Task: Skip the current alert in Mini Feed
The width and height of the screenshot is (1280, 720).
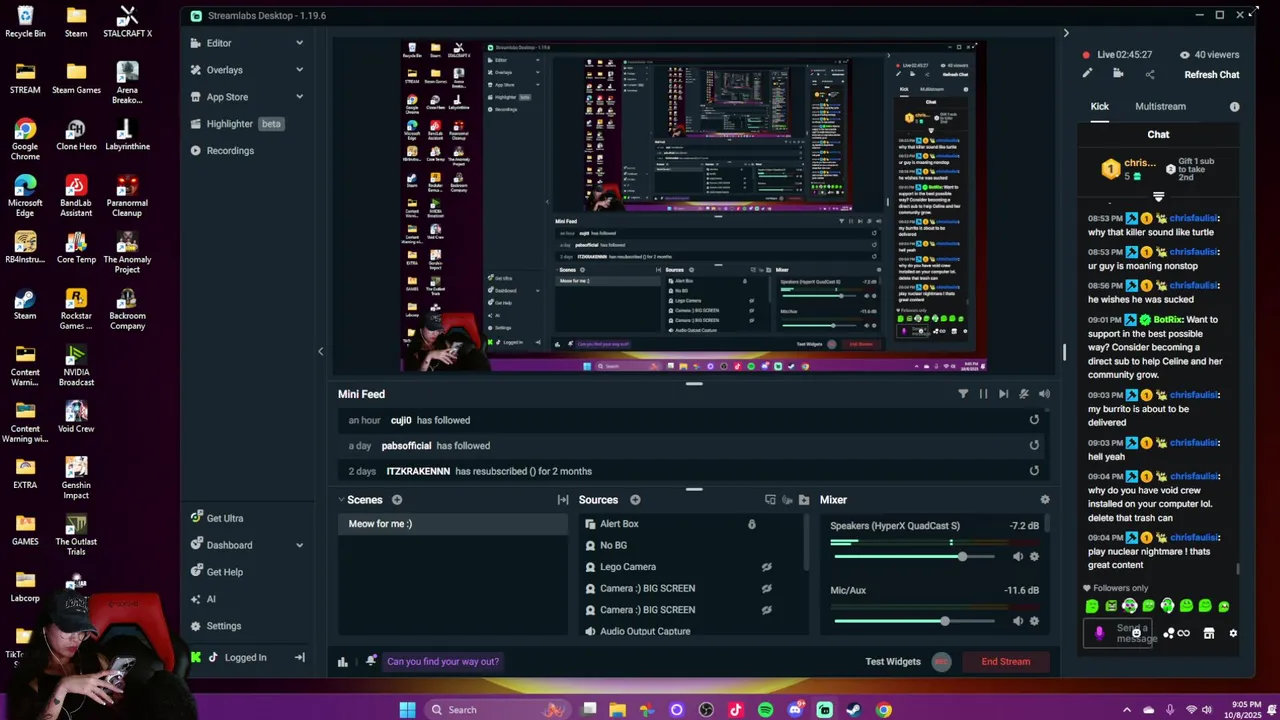Action: 1003,394
